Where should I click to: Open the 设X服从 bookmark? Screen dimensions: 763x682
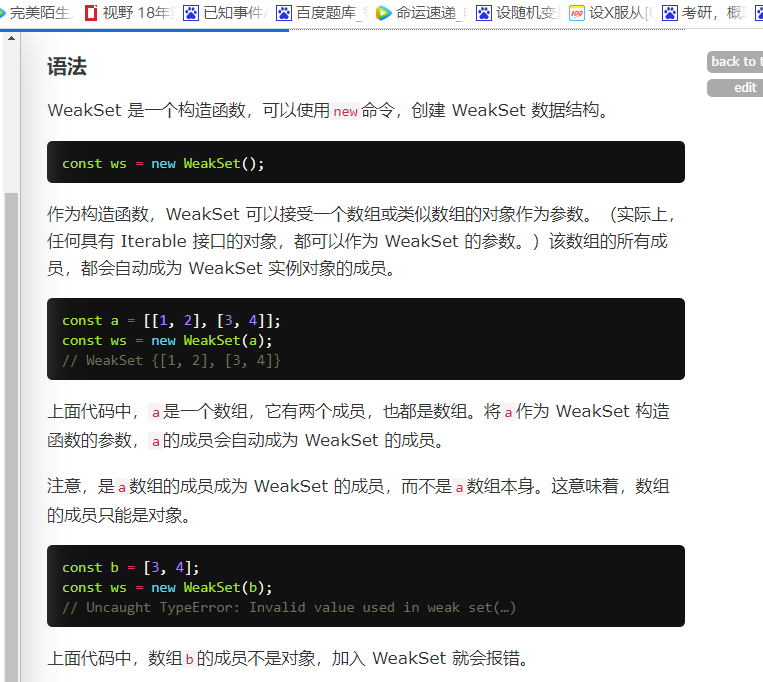click(x=611, y=13)
